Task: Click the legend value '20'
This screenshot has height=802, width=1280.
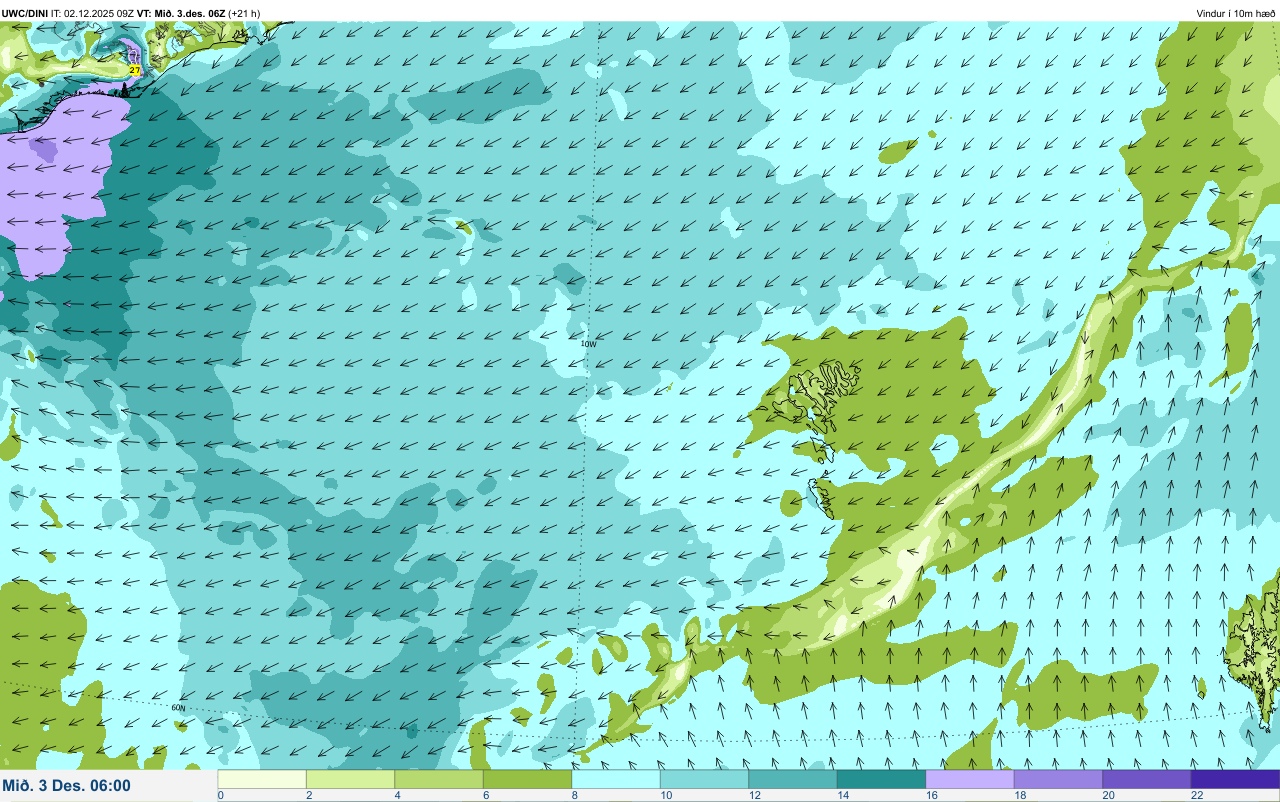Action: (x=1106, y=795)
